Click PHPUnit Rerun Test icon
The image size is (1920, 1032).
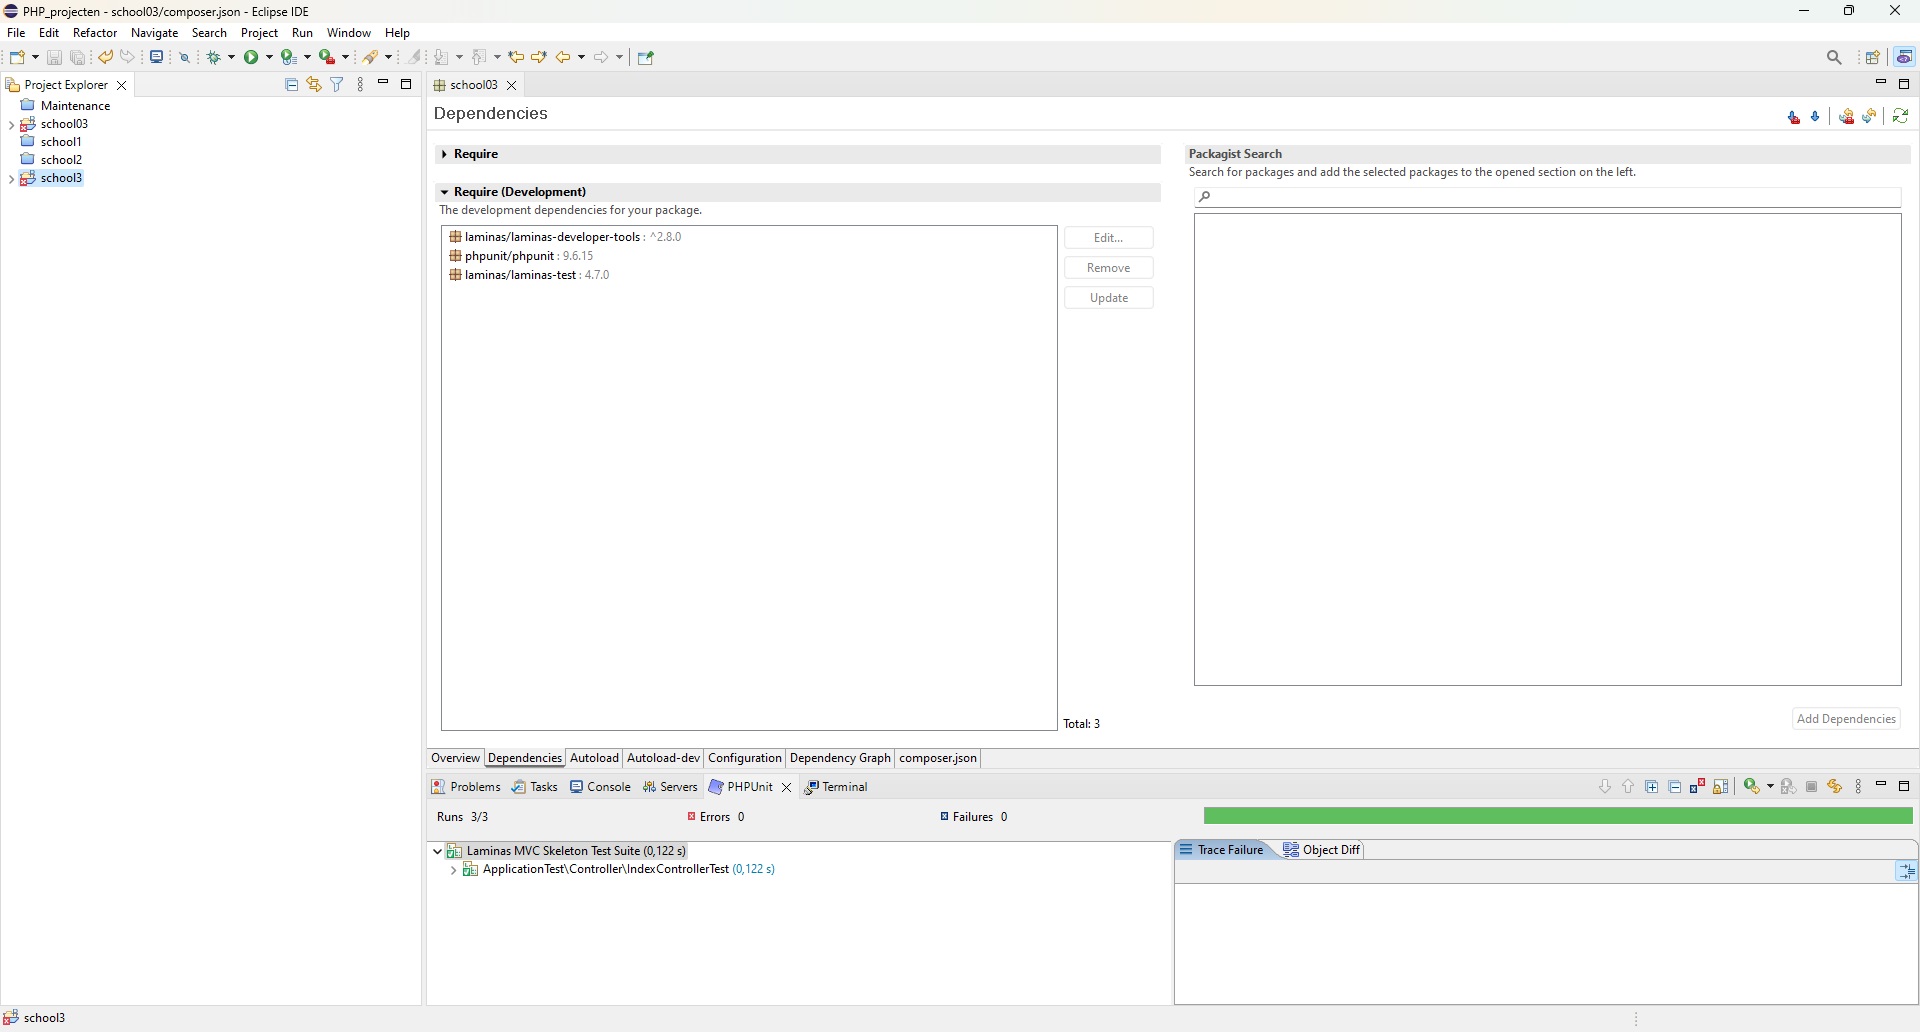[1753, 787]
